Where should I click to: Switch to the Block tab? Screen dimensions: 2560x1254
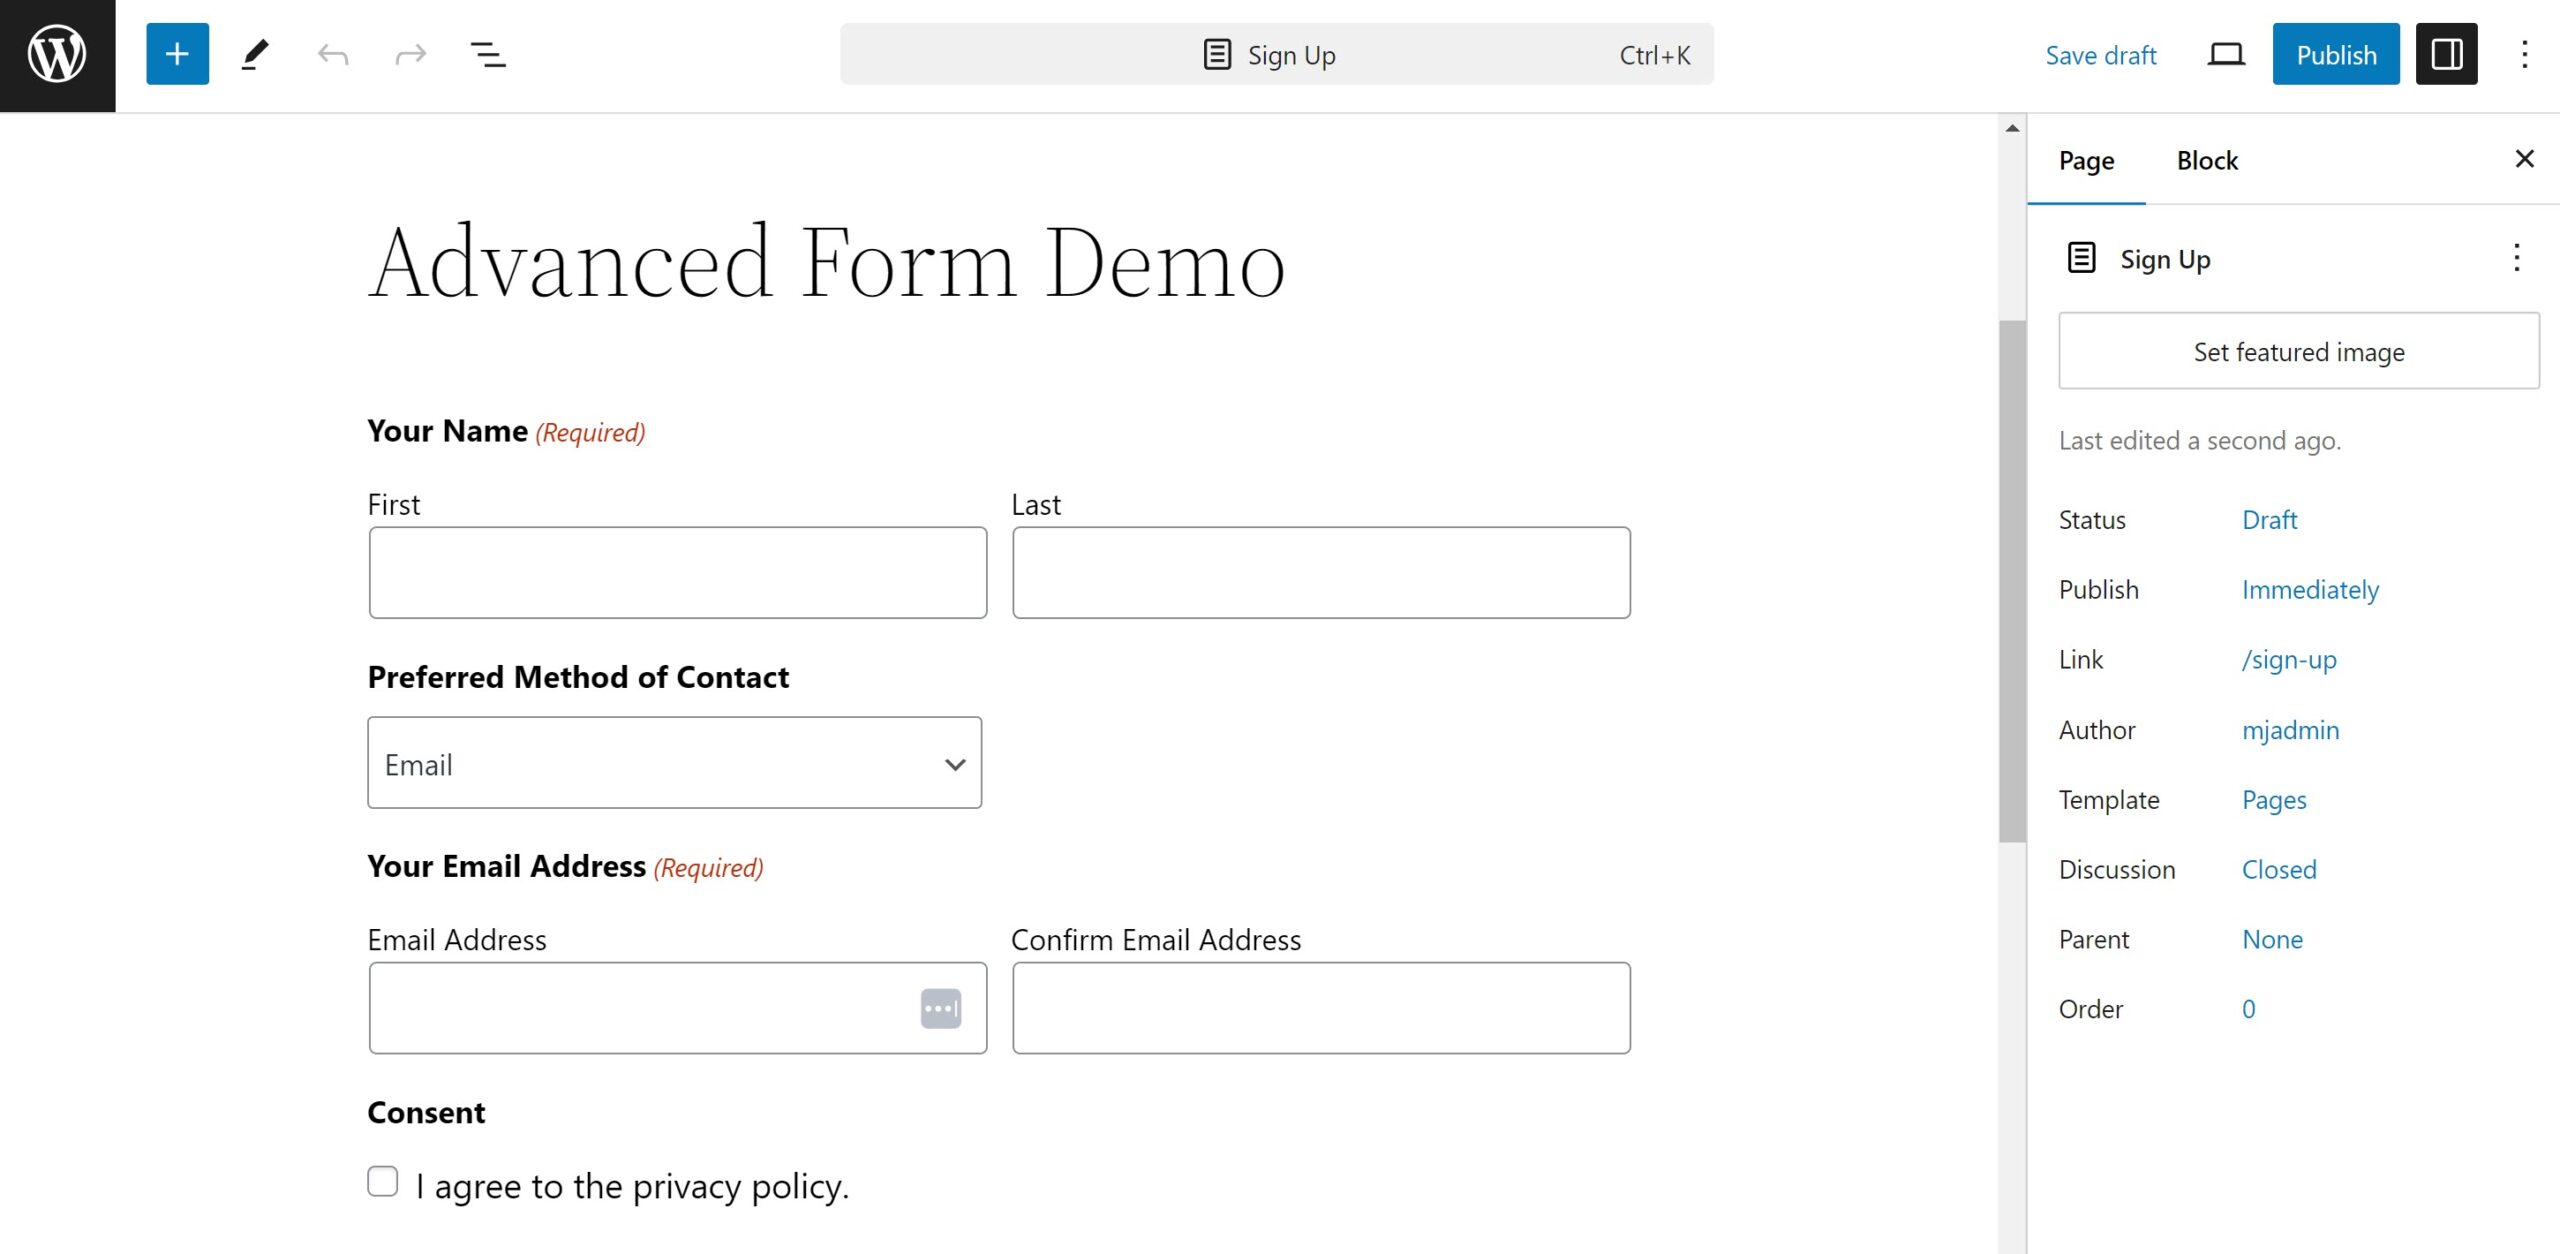[2207, 160]
